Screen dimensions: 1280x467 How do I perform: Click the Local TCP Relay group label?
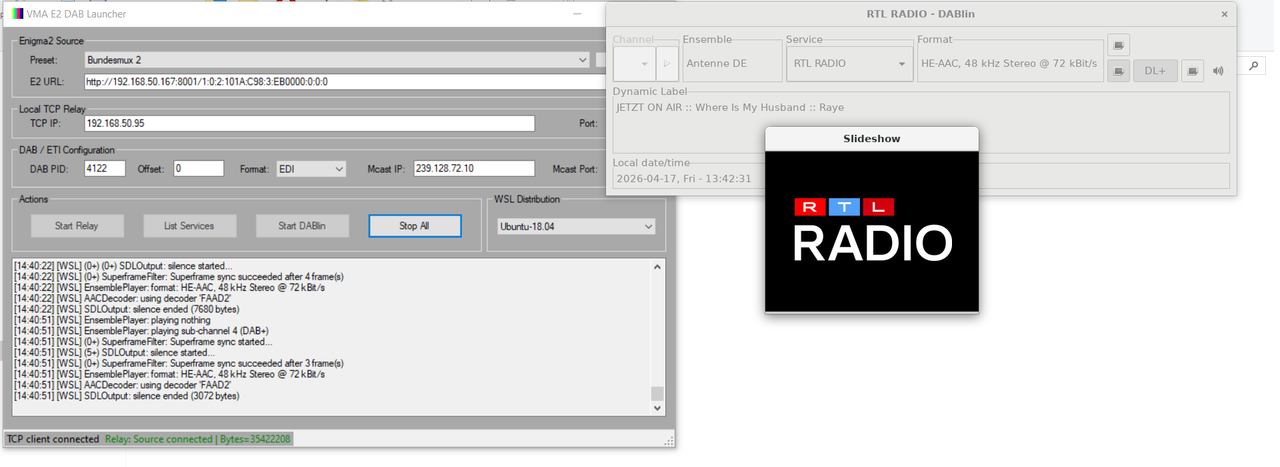[x=53, y=108]
